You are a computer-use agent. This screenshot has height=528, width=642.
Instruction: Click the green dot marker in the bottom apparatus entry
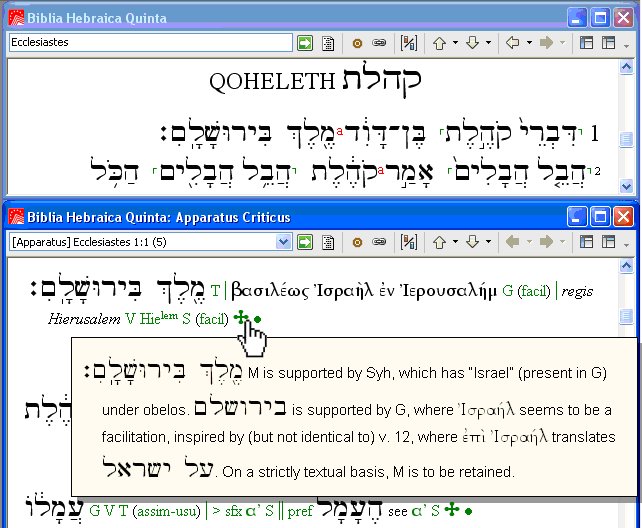pos(469,511)
